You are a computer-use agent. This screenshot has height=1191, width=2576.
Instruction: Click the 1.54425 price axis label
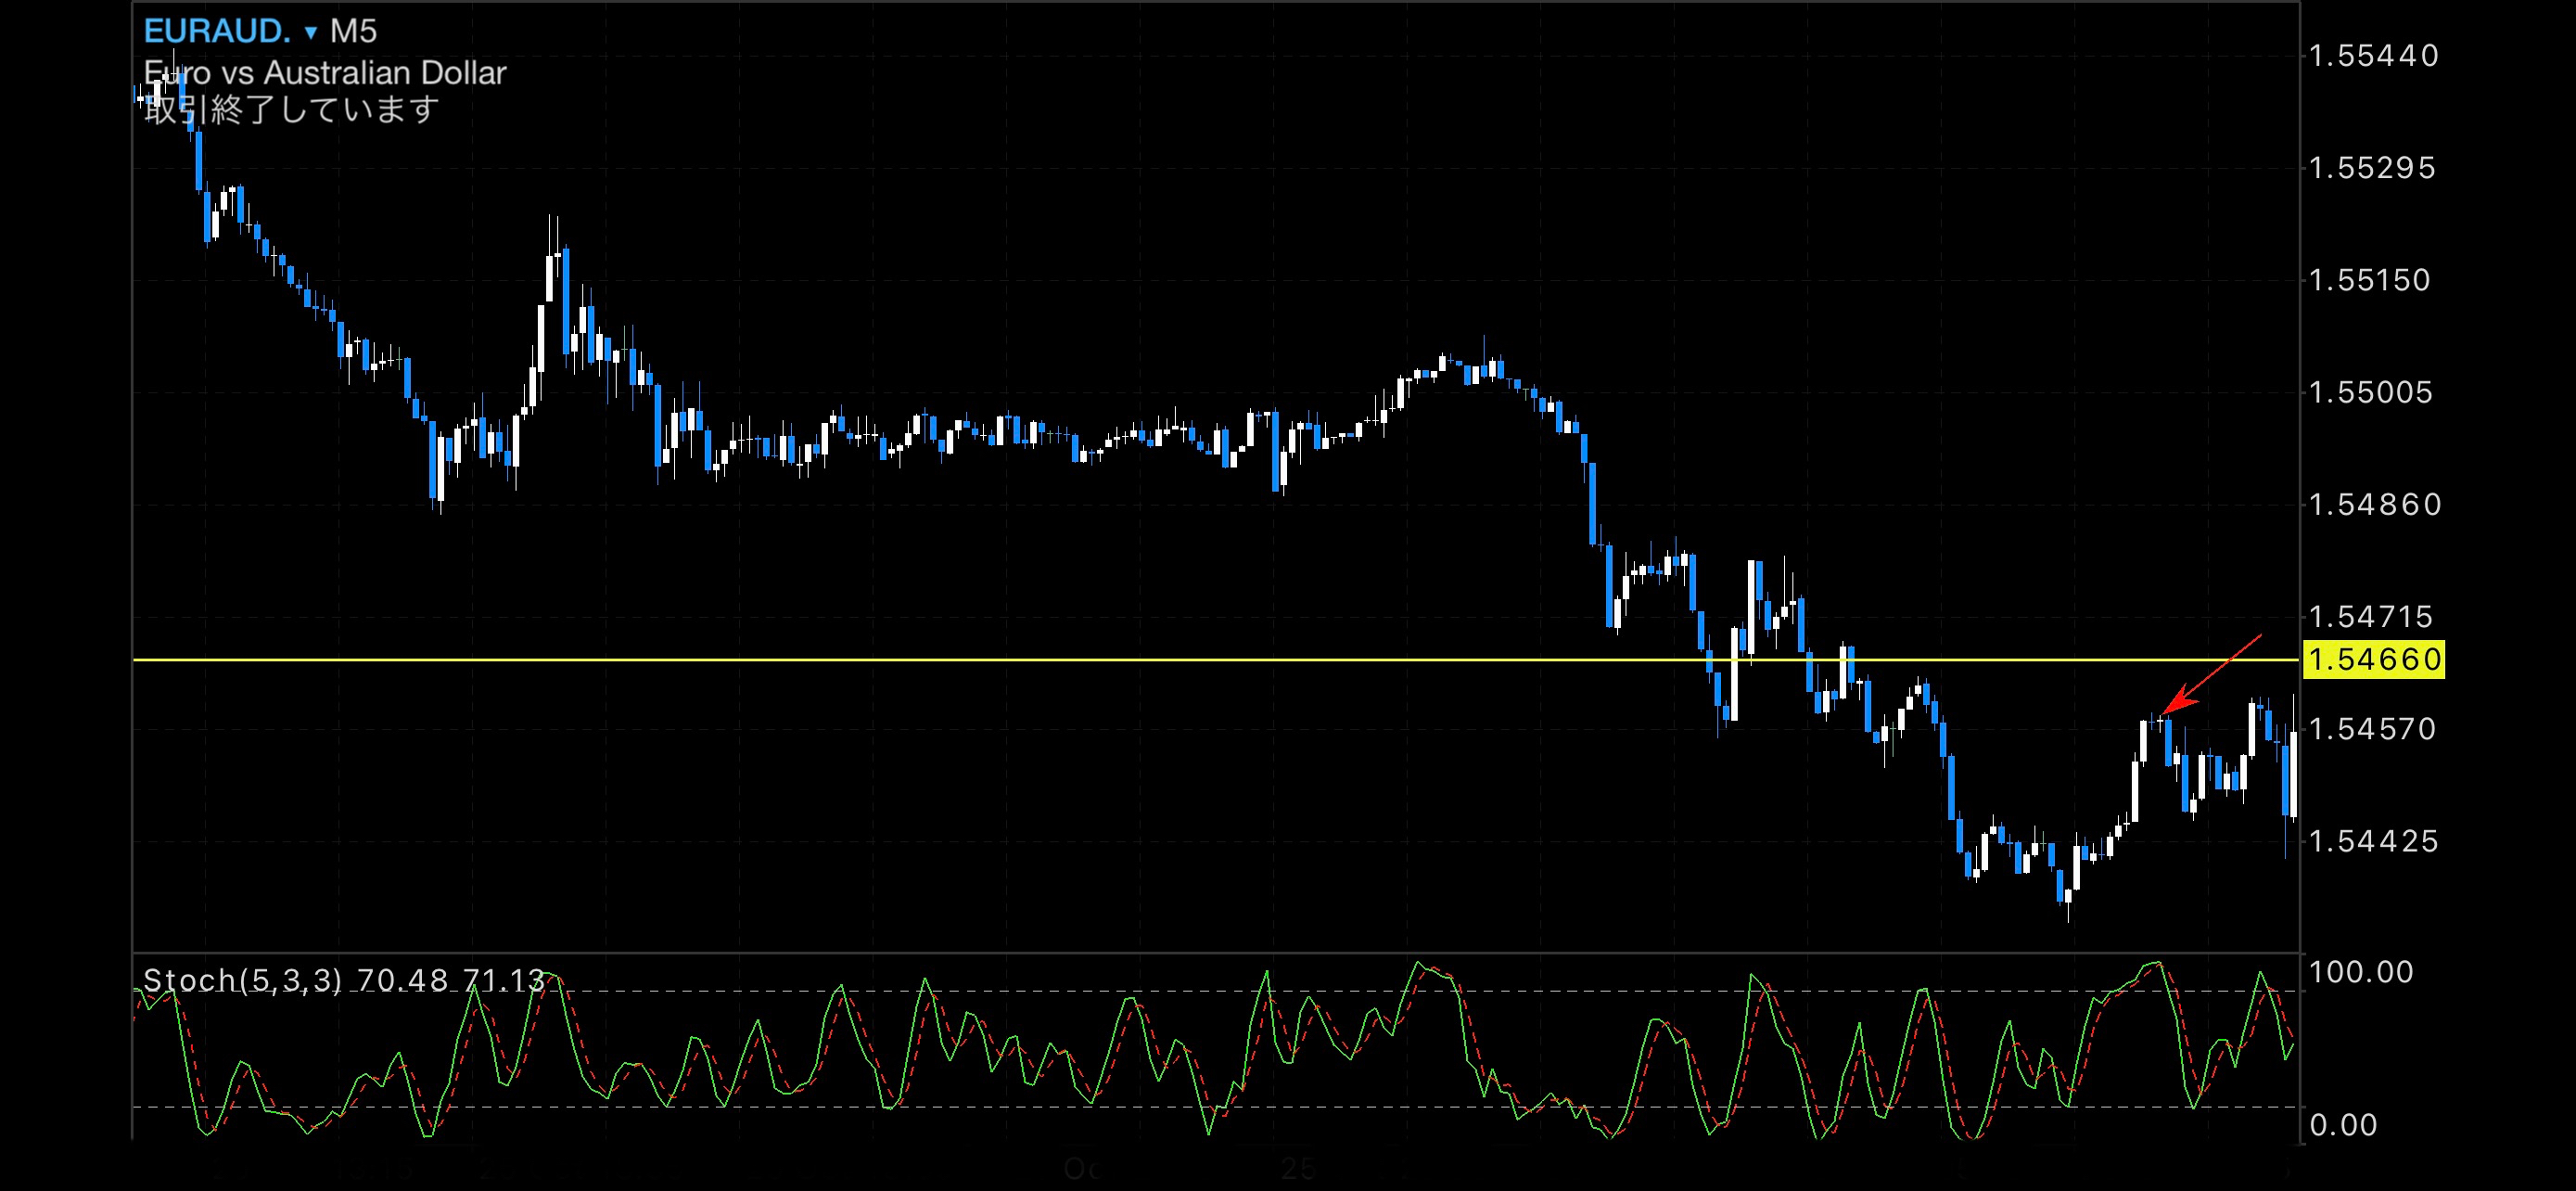(2373, 841)
